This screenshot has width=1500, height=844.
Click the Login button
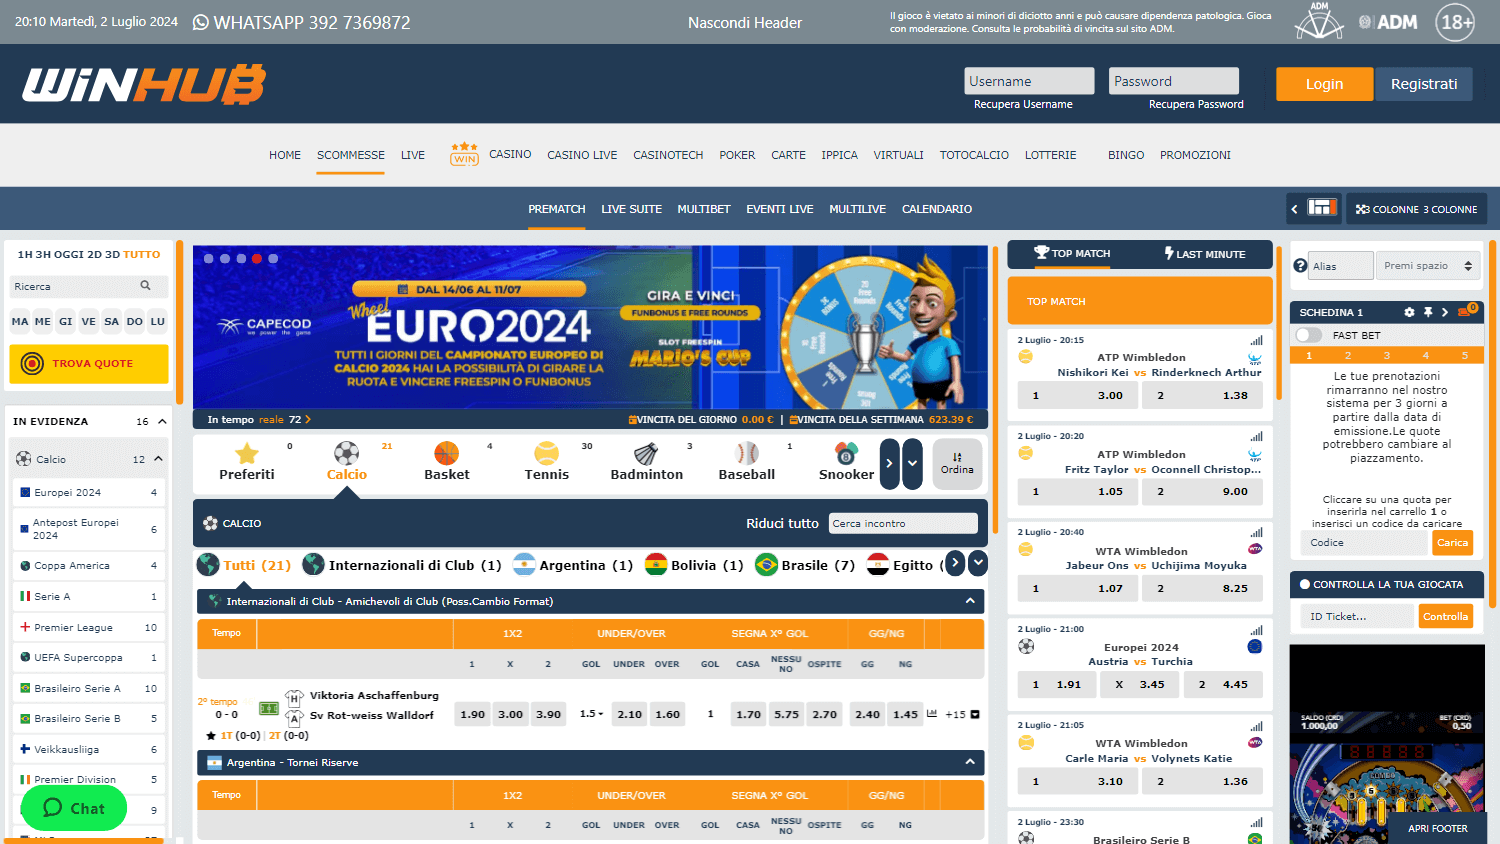pyautogui.click(x=1324, y=84)
